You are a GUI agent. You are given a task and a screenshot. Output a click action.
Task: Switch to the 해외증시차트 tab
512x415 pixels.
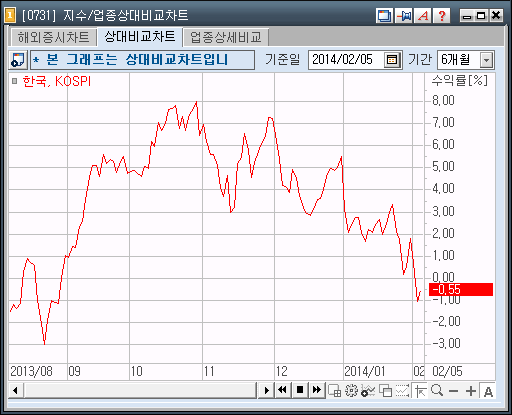[53, 37]
